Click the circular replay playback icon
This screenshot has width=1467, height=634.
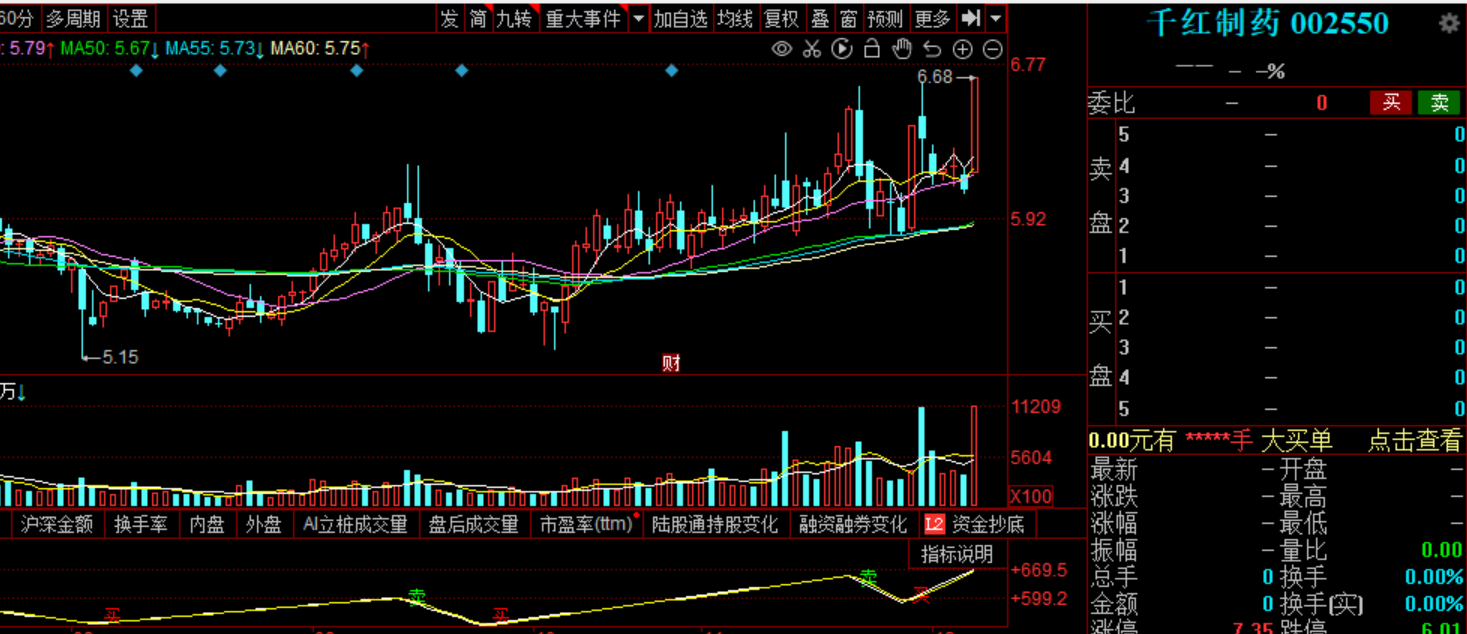tap(842, 49)
